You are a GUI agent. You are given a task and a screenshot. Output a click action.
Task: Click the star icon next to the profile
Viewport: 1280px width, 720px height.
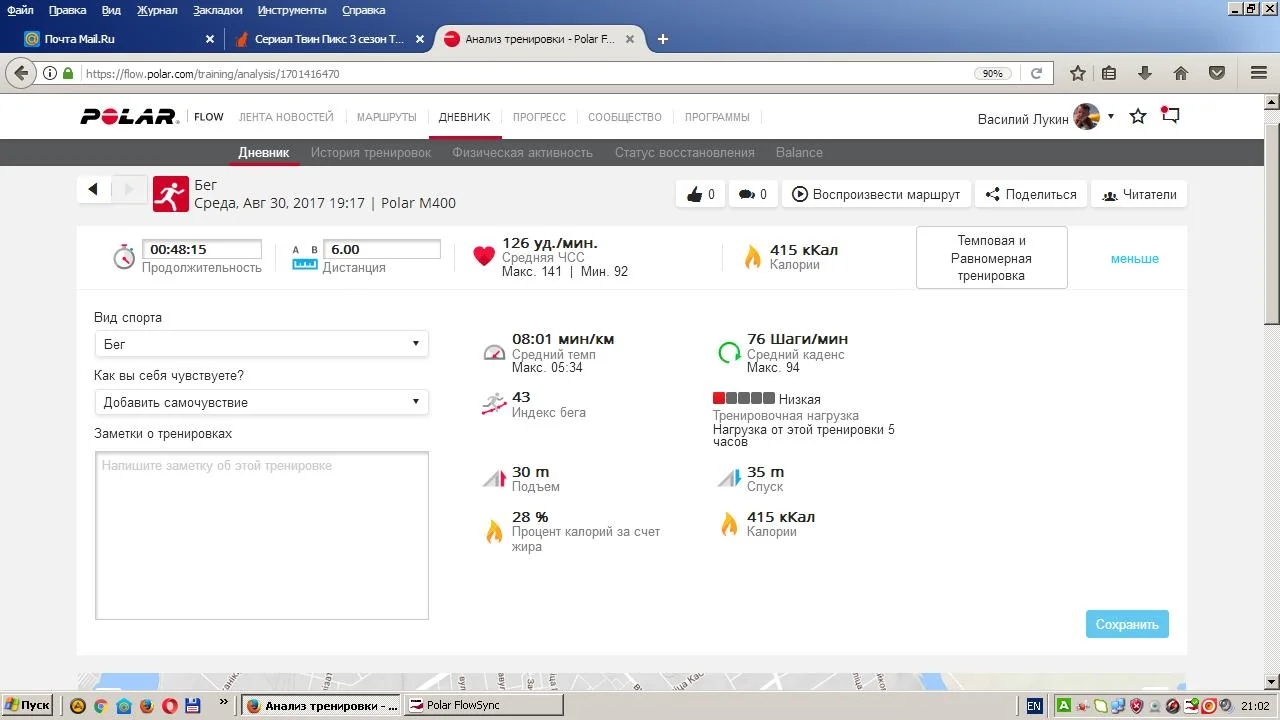[1138, 117]
